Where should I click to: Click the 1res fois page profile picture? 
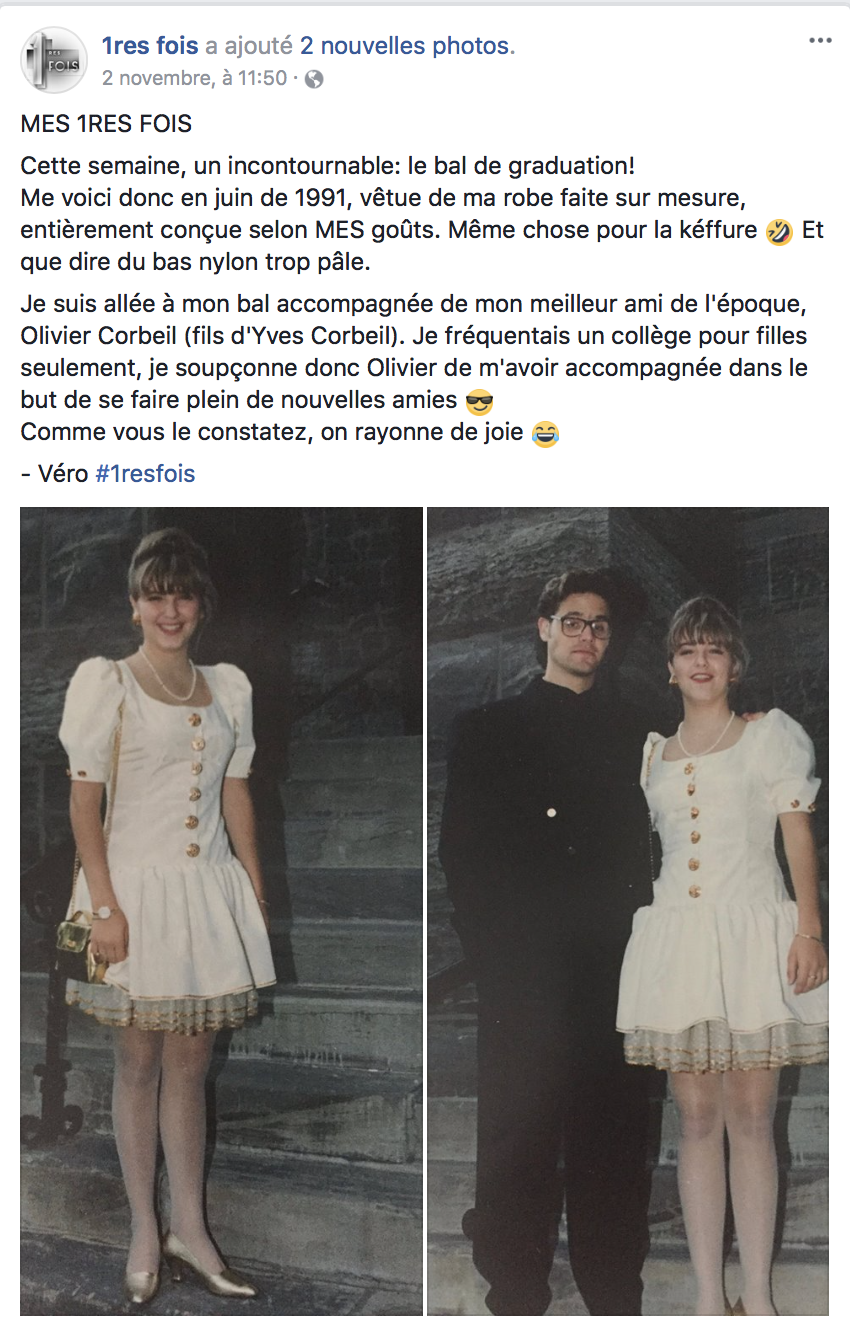tap(54, 61)
